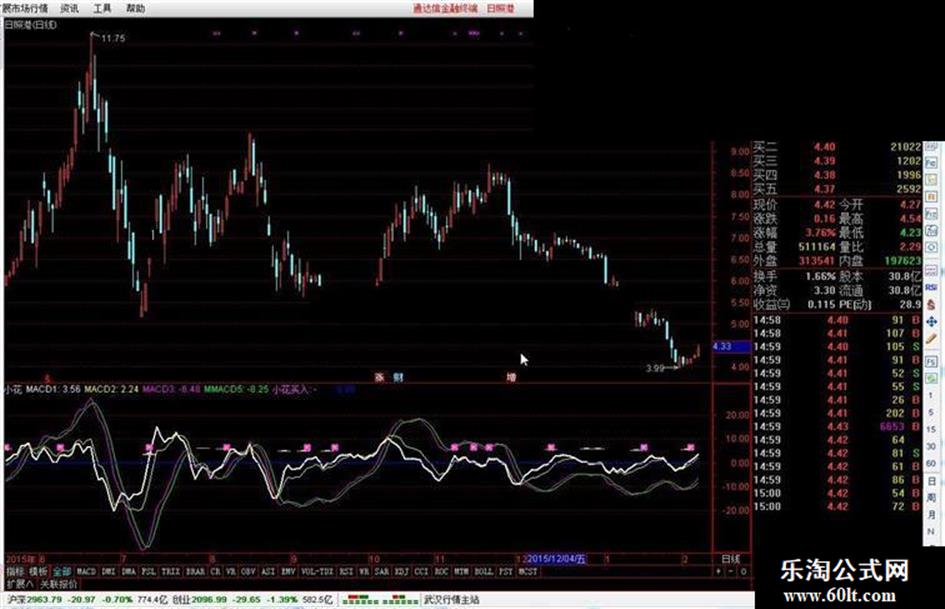
Task: Select the MACD indicator tab
Action: pyautogui.click(x=86, y=571)
